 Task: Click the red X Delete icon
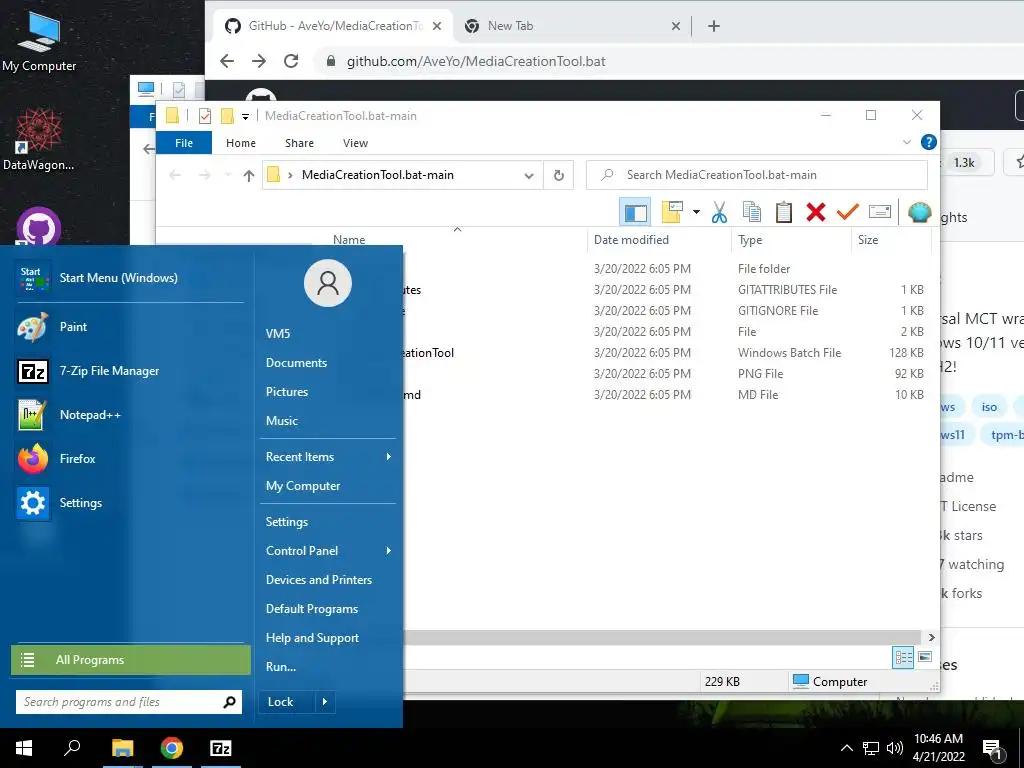pyautogui.click(x=816, y=212)
